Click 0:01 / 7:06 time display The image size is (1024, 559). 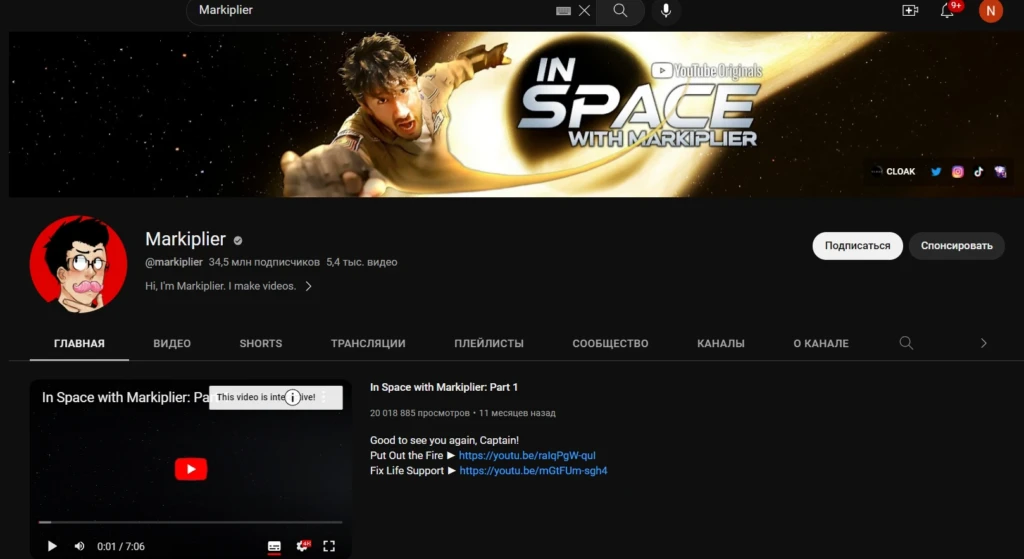click(x=121, y=547)
